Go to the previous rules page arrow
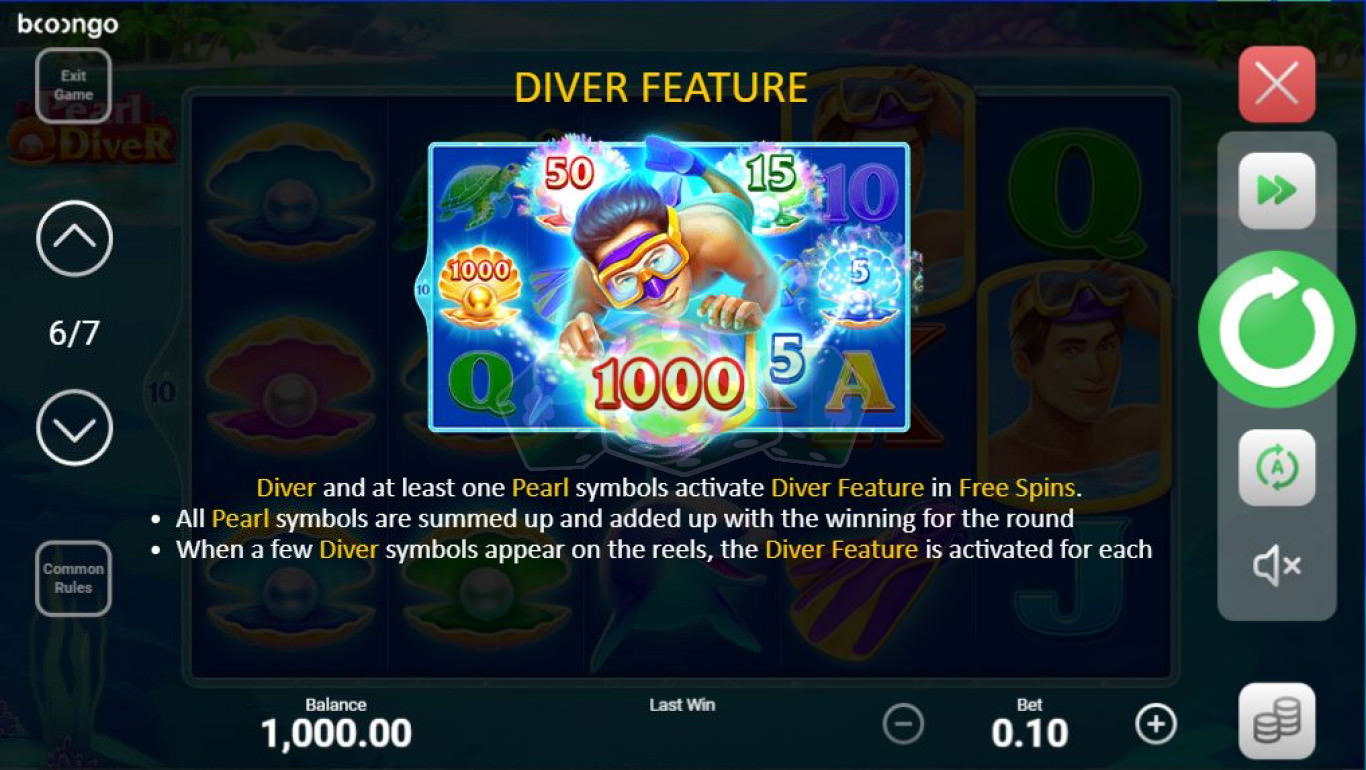Viewport: 1366px width, 770px height. tap(74, 238)
